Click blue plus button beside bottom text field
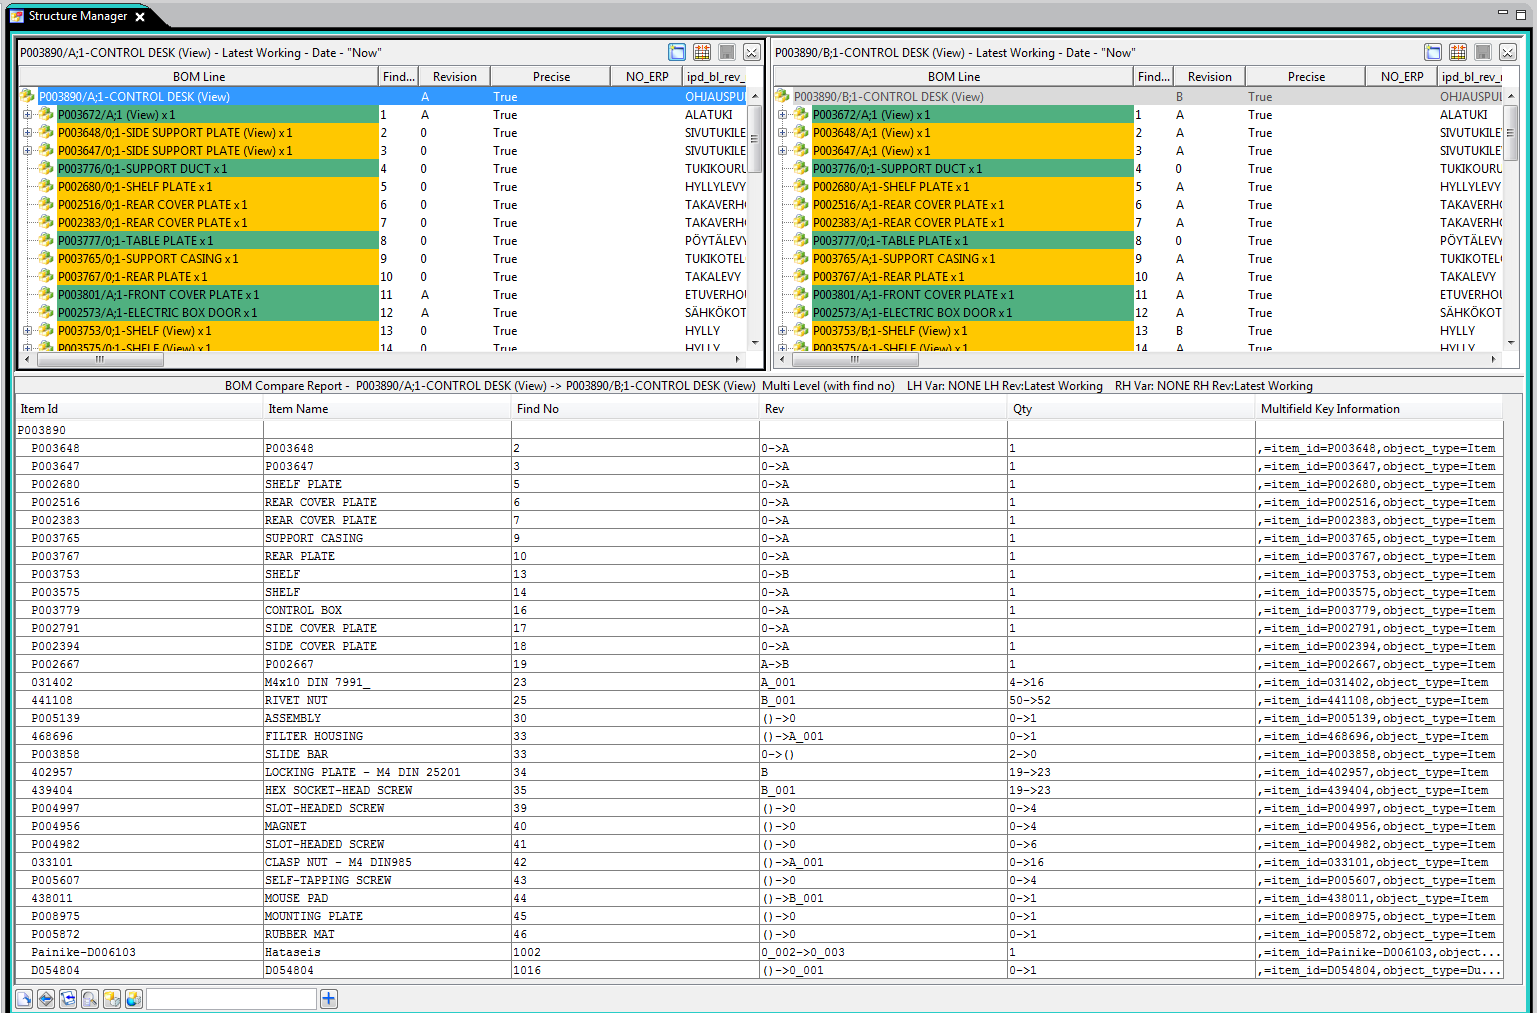 pyautogui.click(x=329, y=998)
